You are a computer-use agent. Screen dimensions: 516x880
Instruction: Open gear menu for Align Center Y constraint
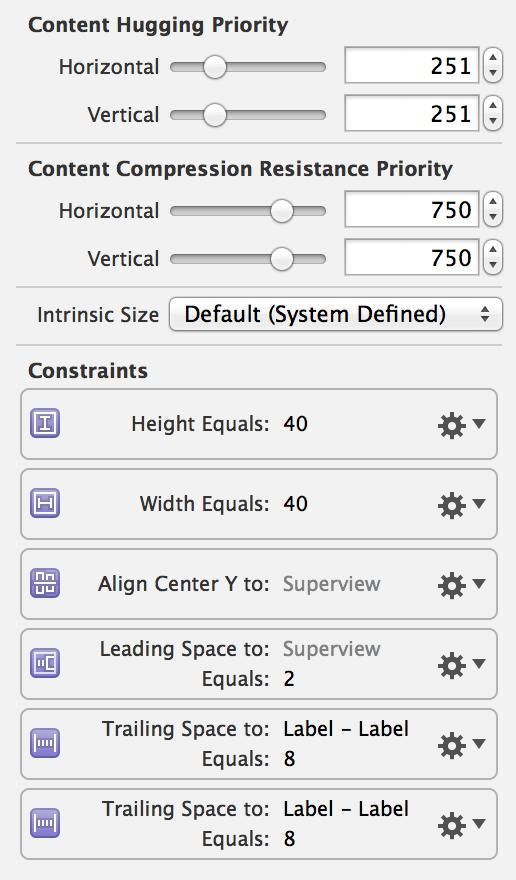click(461, 585)
